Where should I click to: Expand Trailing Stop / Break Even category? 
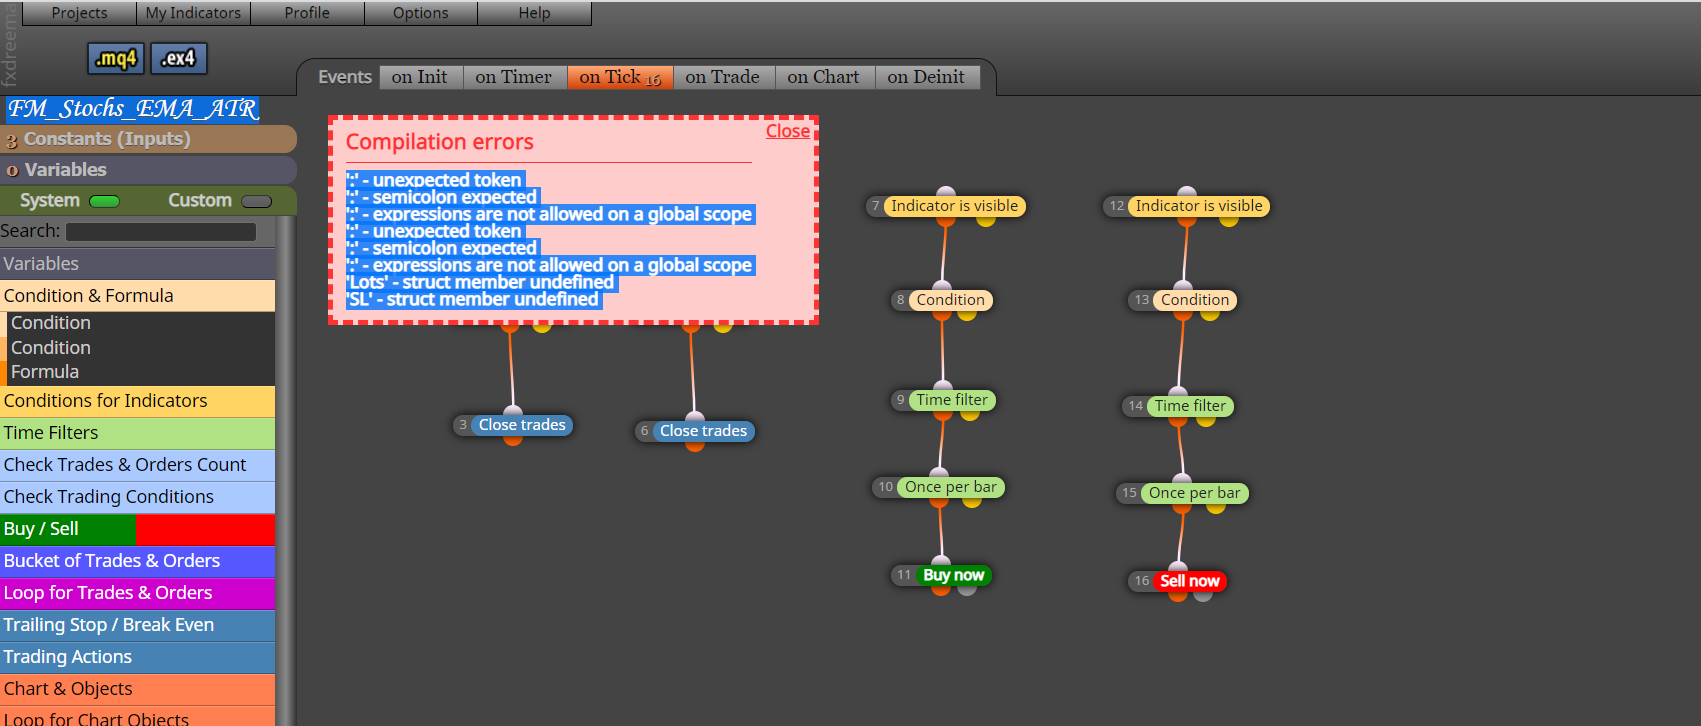point(137,625)
